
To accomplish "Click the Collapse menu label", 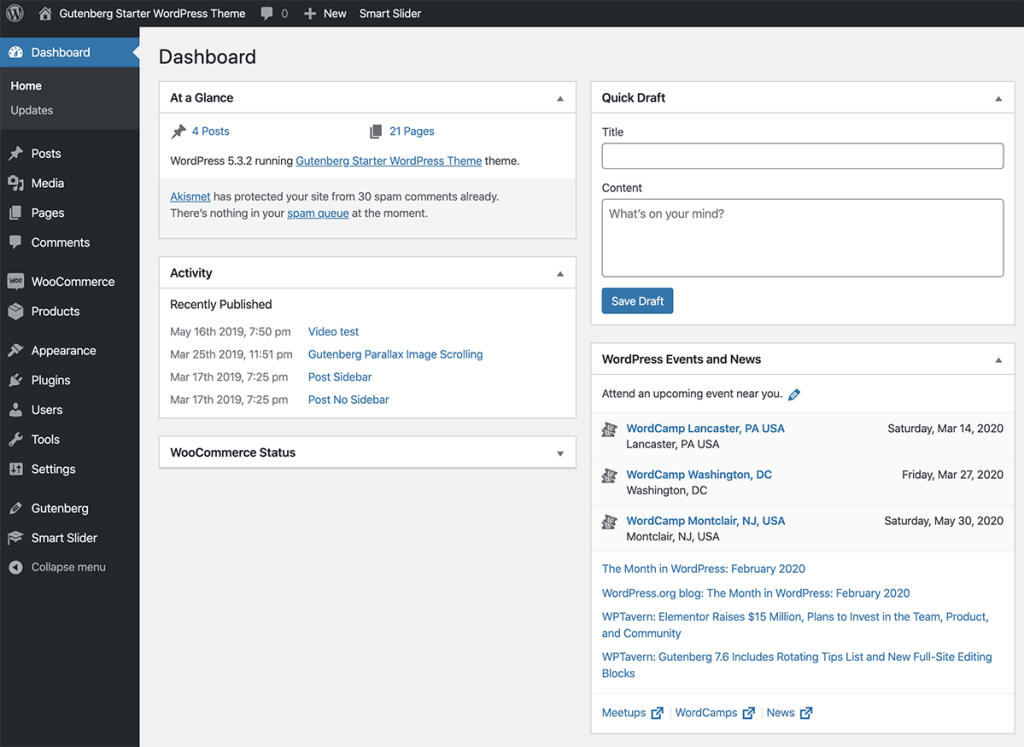I will pos(68,567).
